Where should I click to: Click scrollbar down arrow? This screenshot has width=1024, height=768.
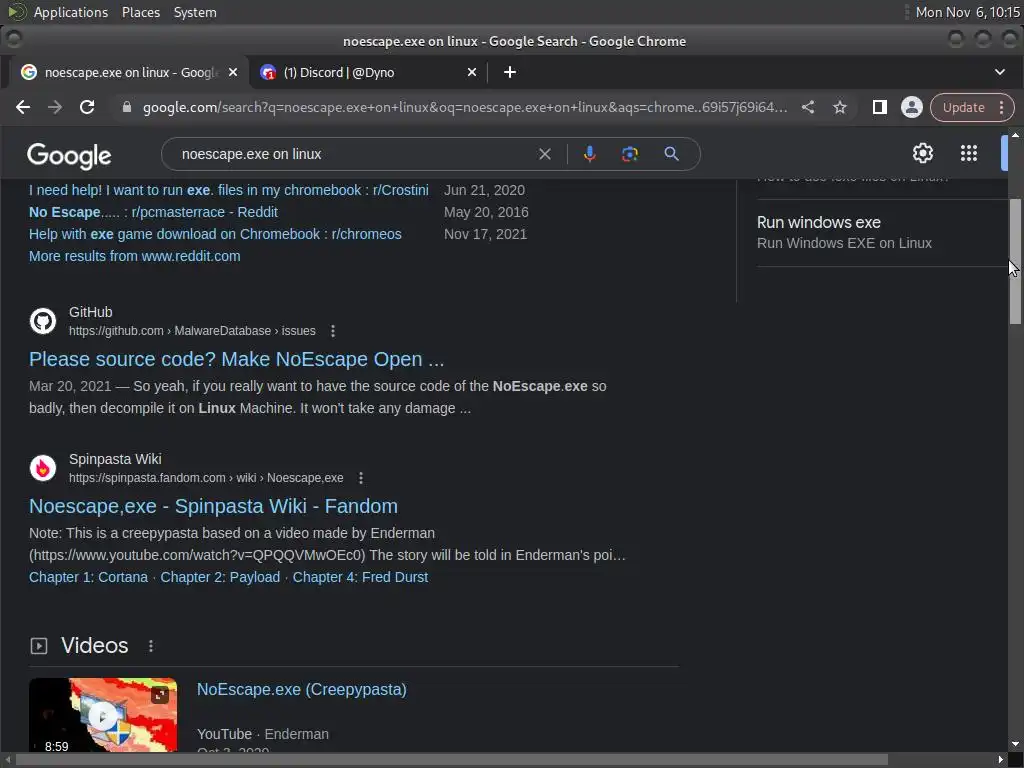(1015, 744)
